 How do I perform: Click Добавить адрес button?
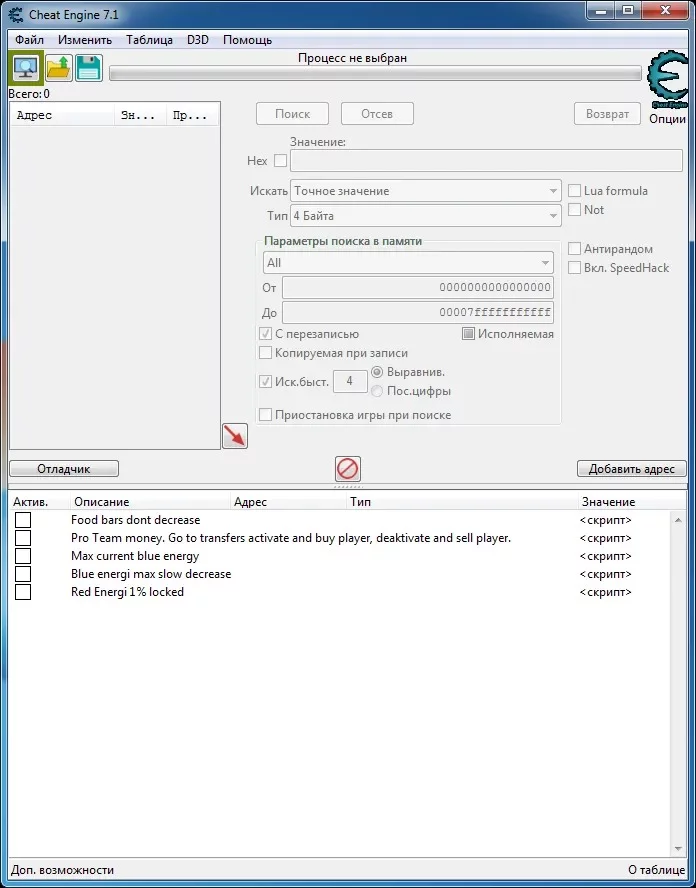[x=631, y=469]
